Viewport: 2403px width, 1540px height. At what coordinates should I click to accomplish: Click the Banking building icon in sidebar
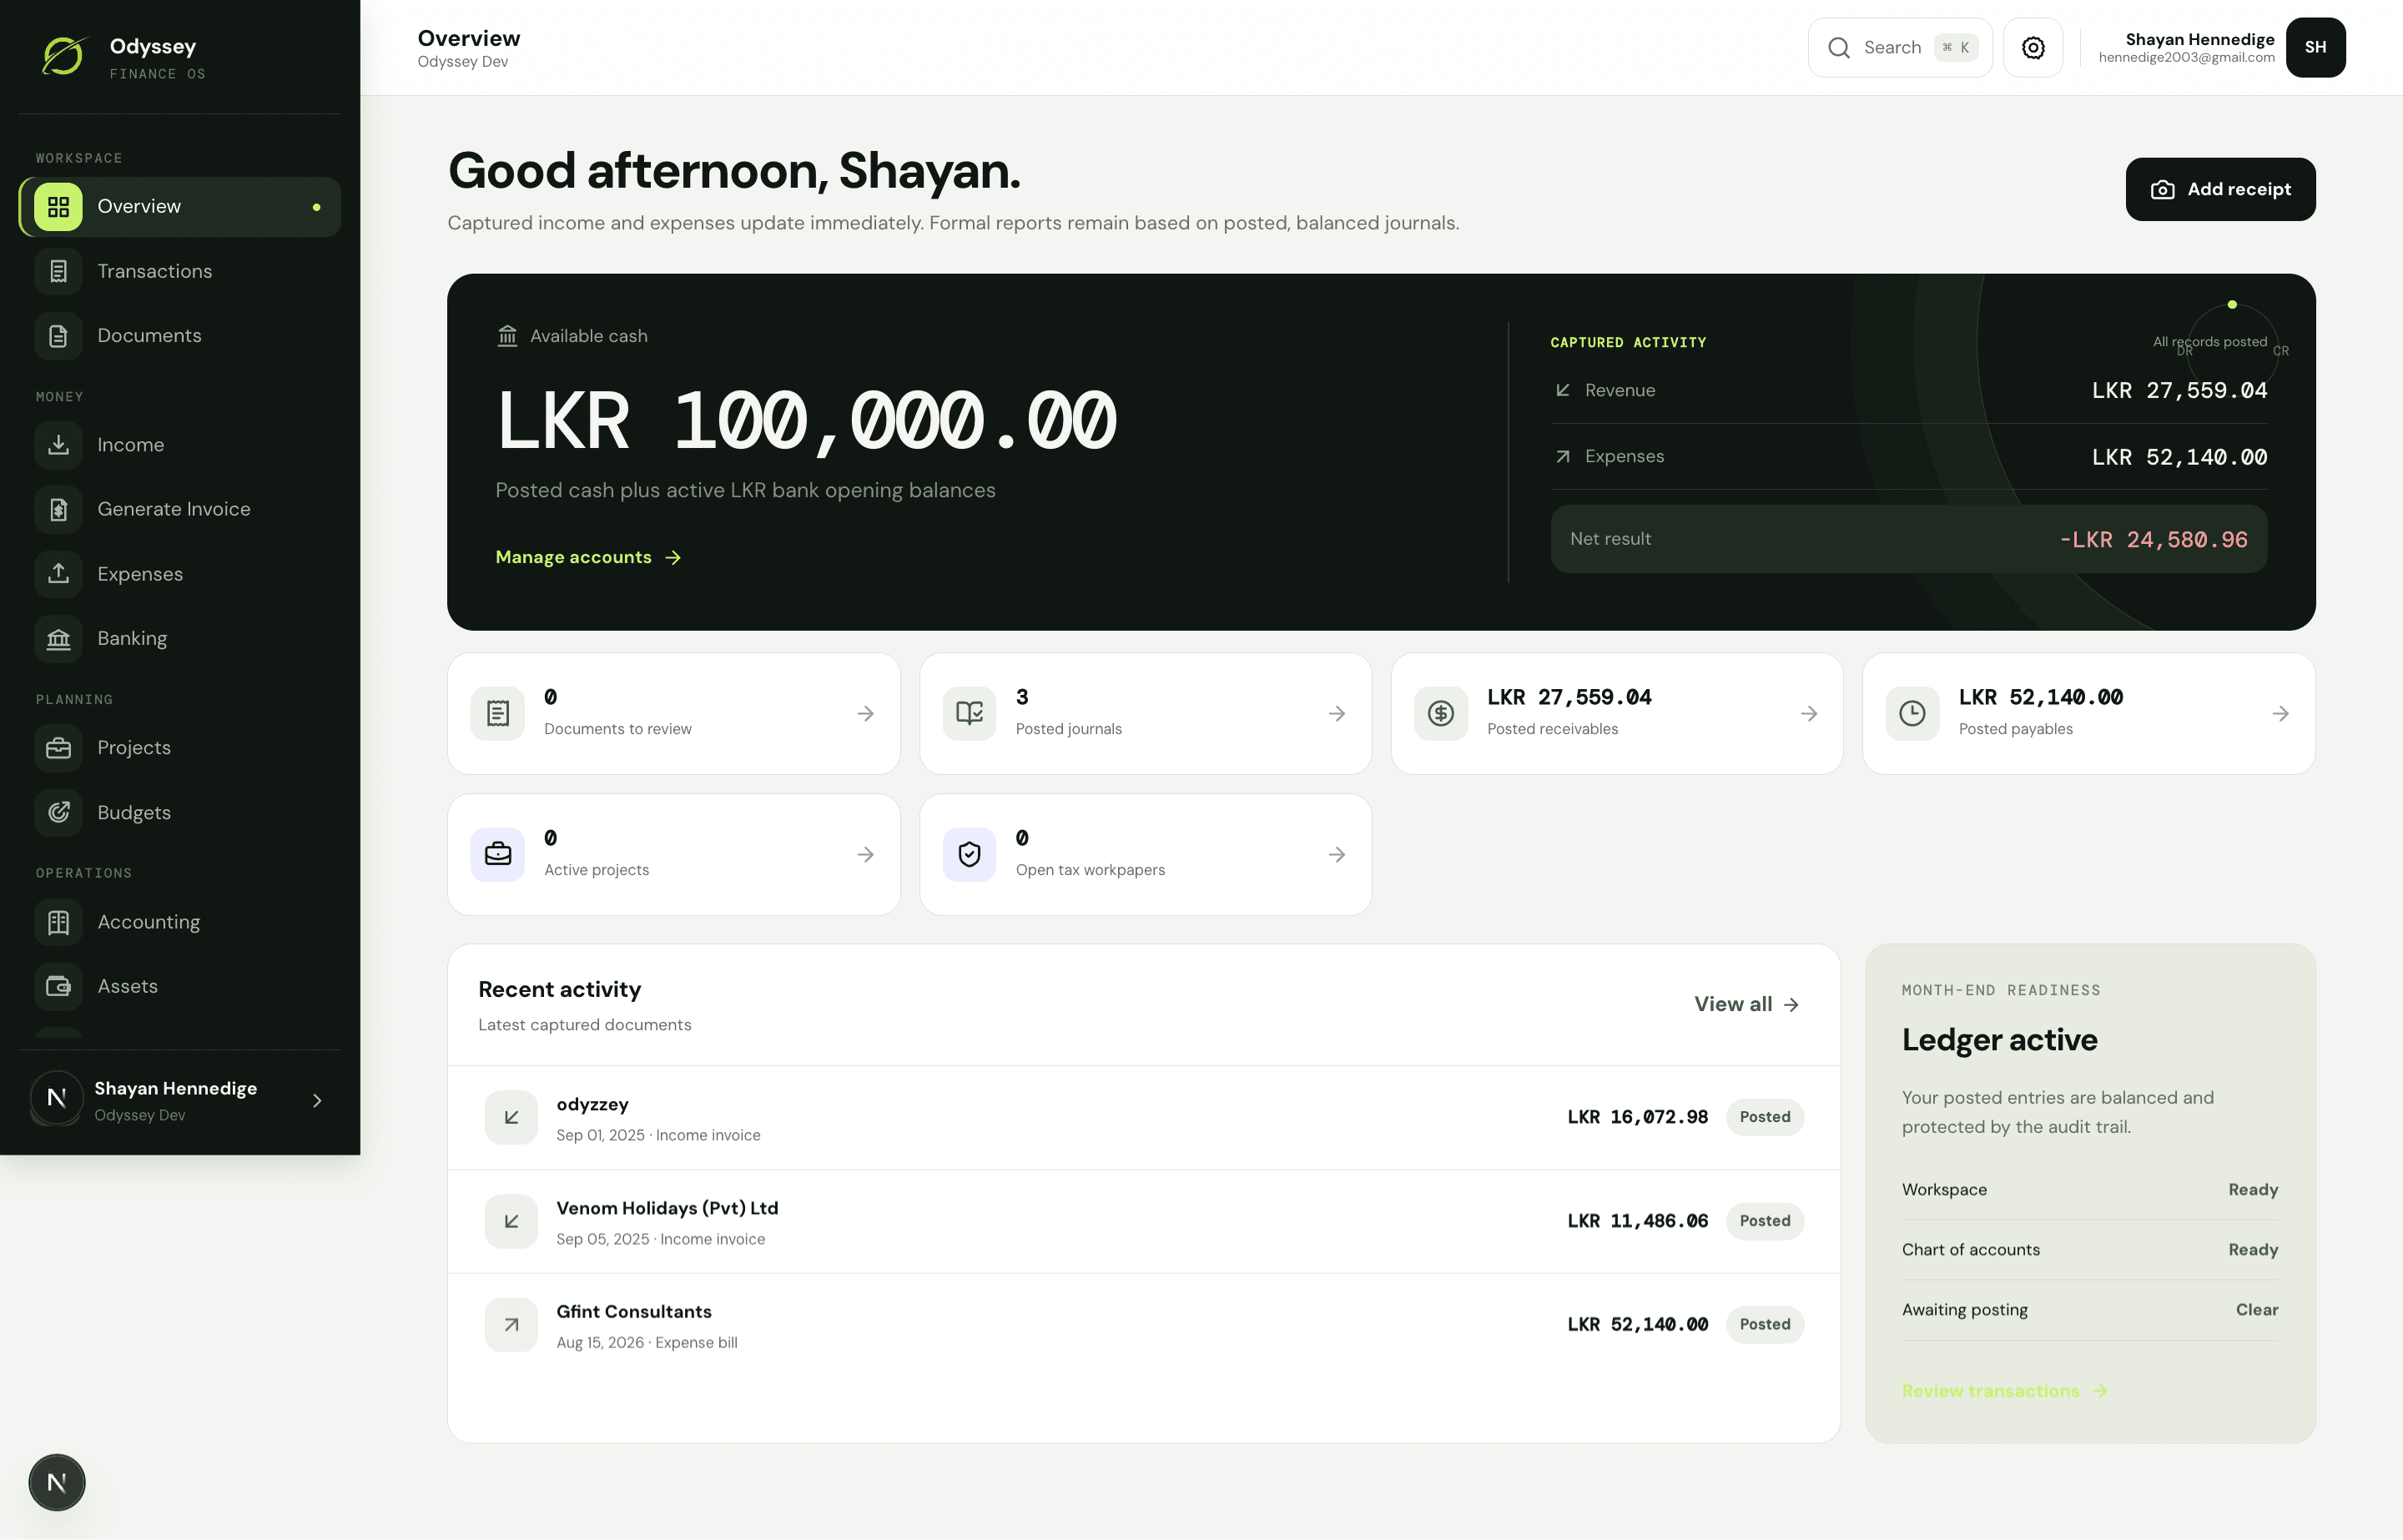[x=58, y=638]
